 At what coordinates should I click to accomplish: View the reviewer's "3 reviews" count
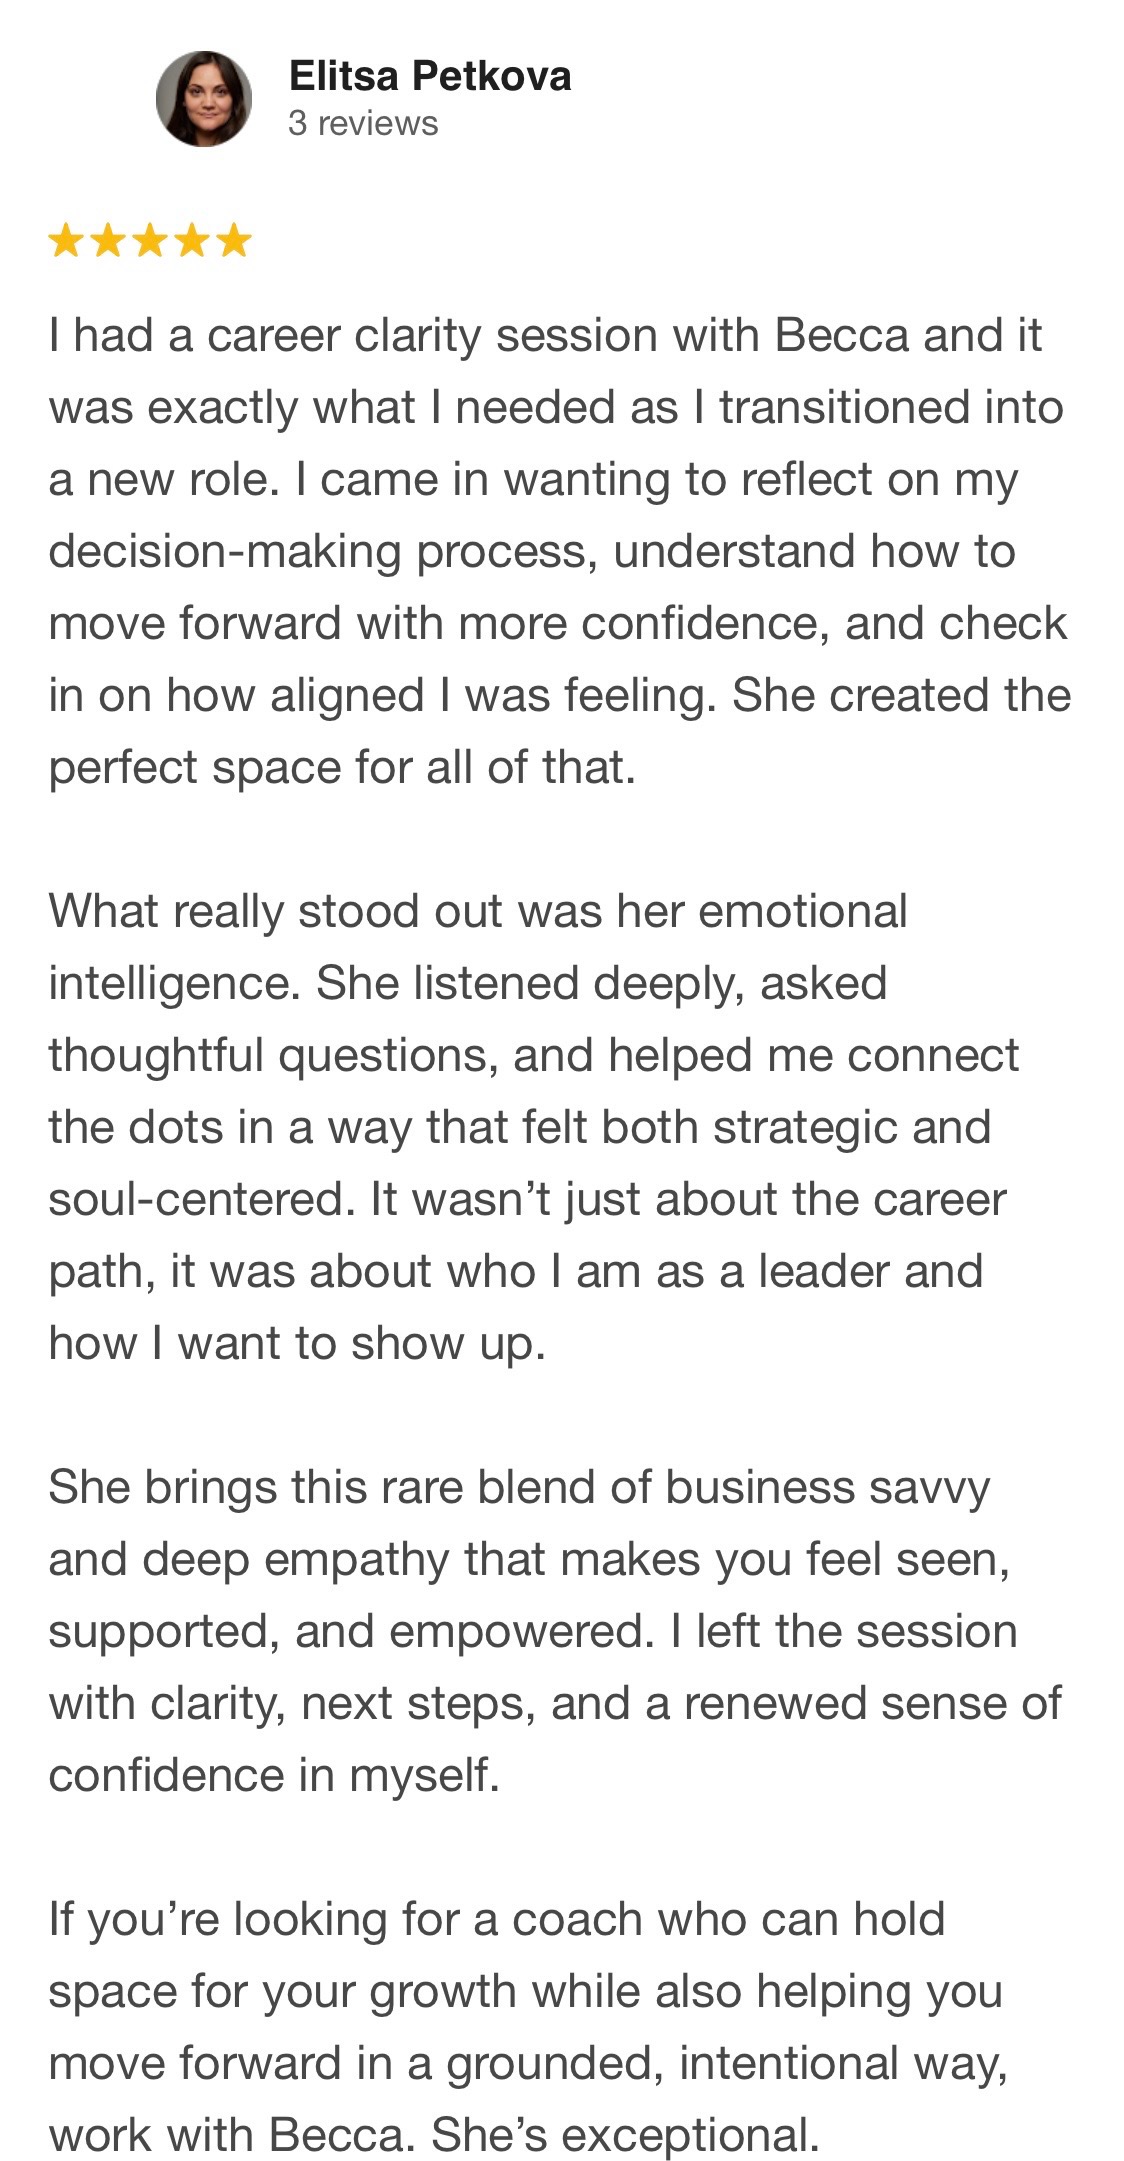coord(363,123)
